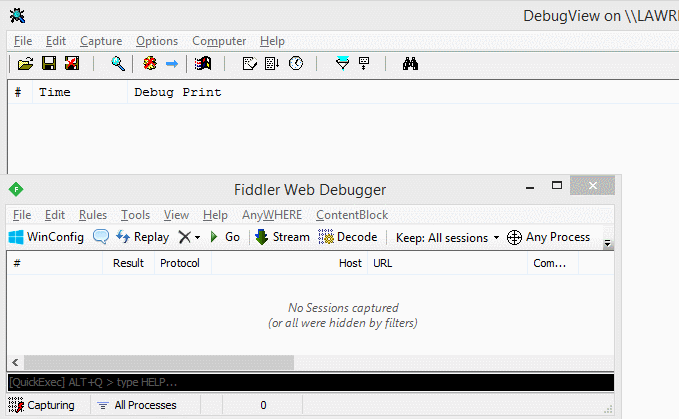Screen dimensions: 679x419
Task: Minimize the Fiddler Web Debugger window
Action: pos(530,186)
